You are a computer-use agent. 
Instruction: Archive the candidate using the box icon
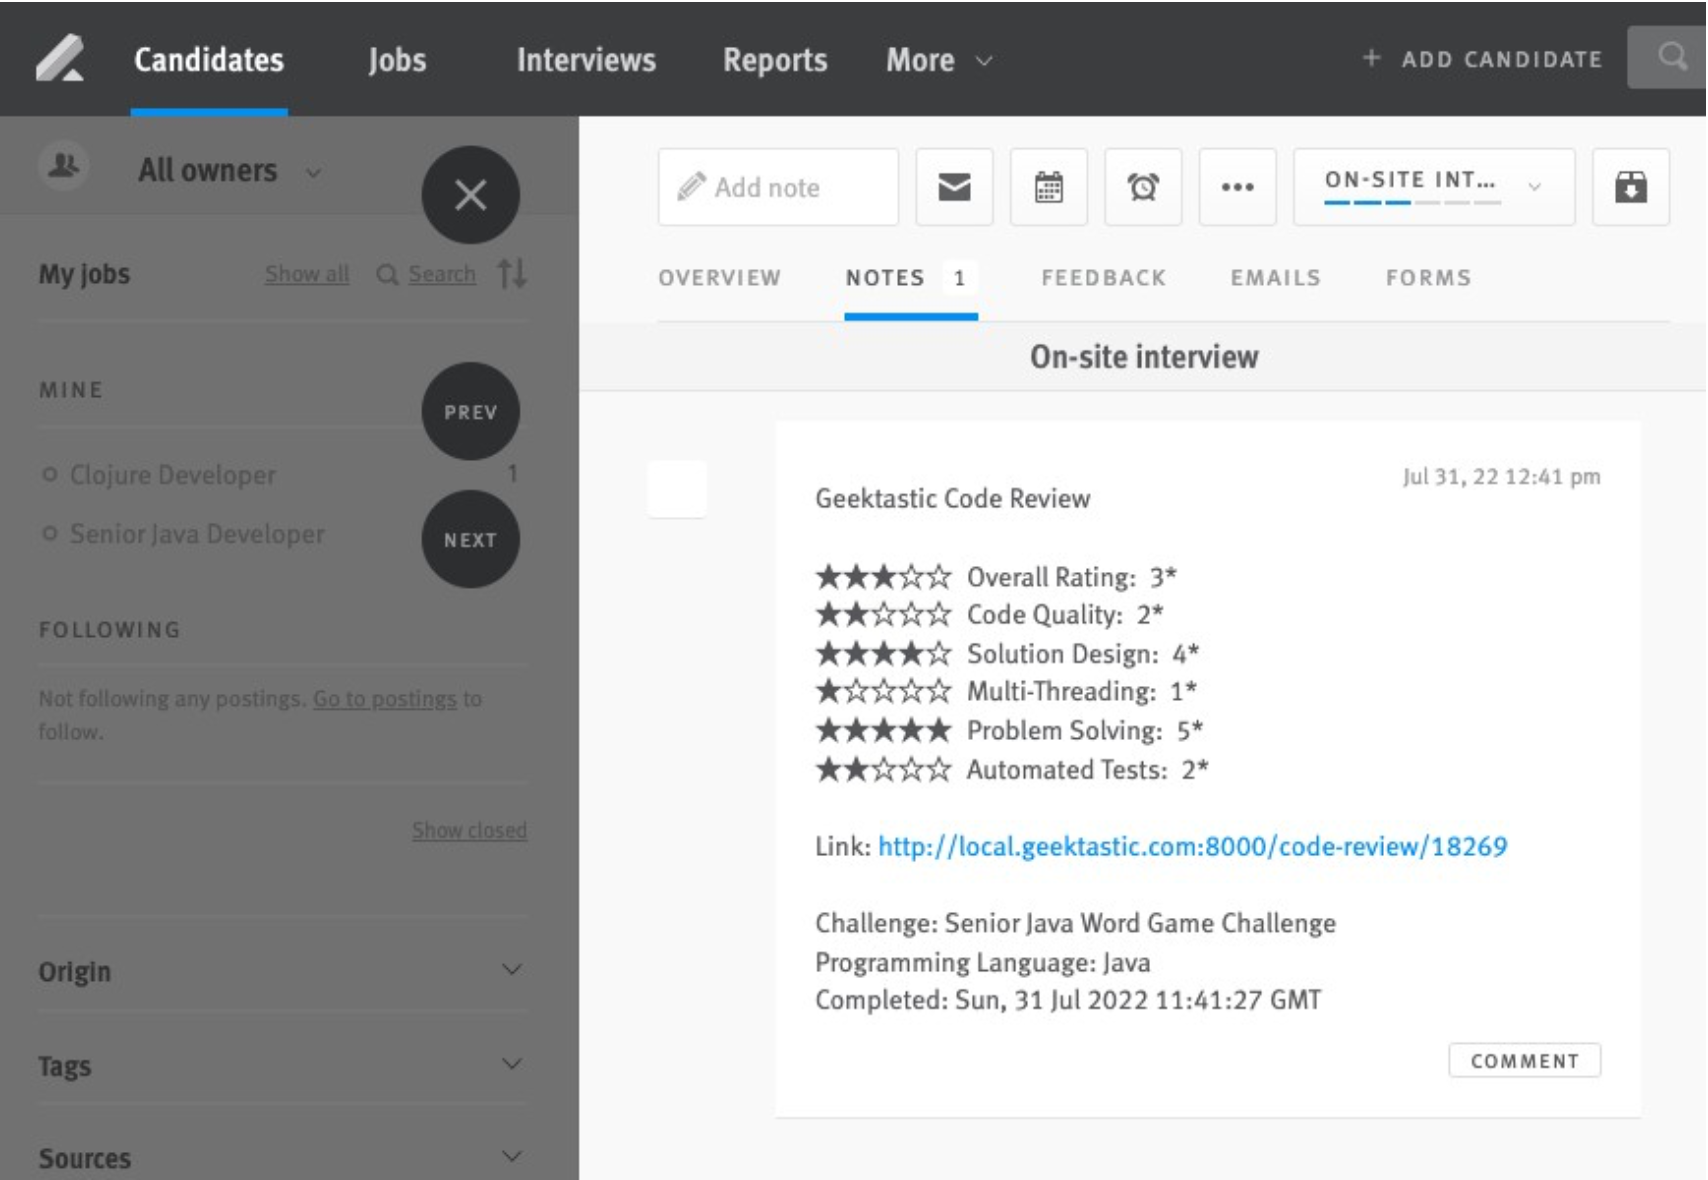pyautogui.click(x=1629, y=186)
